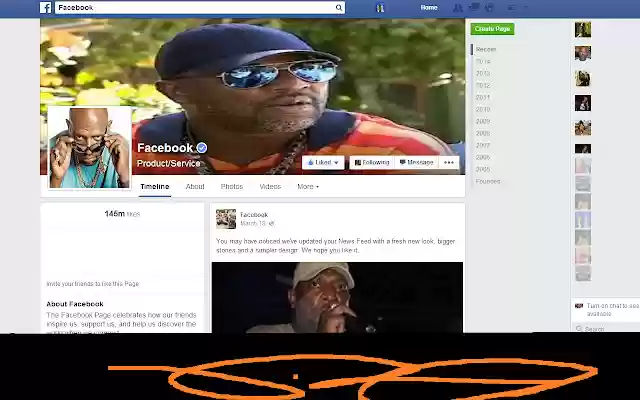The image size is (640, 400).
Task: Jump to 2011 in the timeline navigator
Action: pos(483,98)
